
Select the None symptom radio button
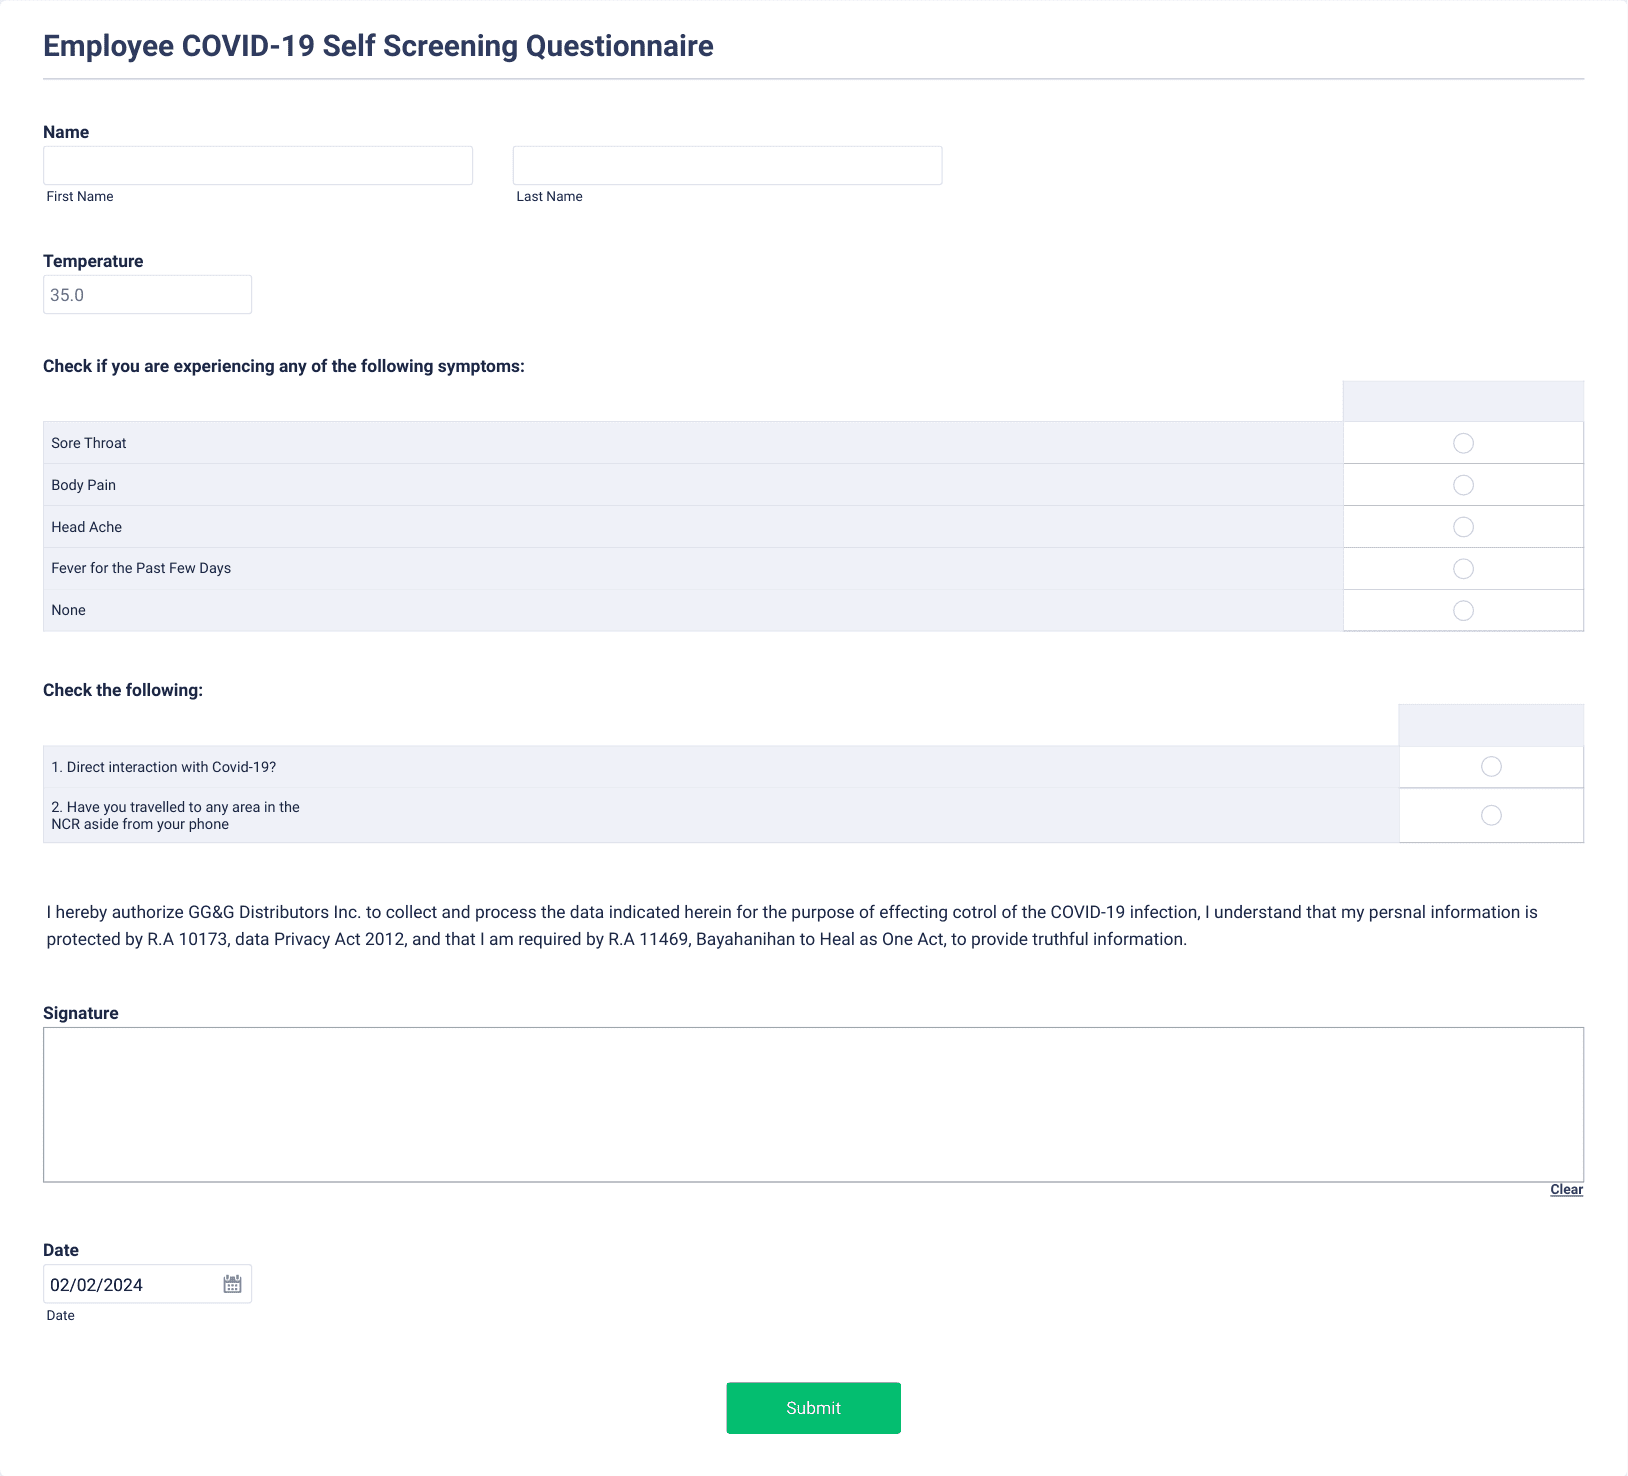coord(1463,611)
